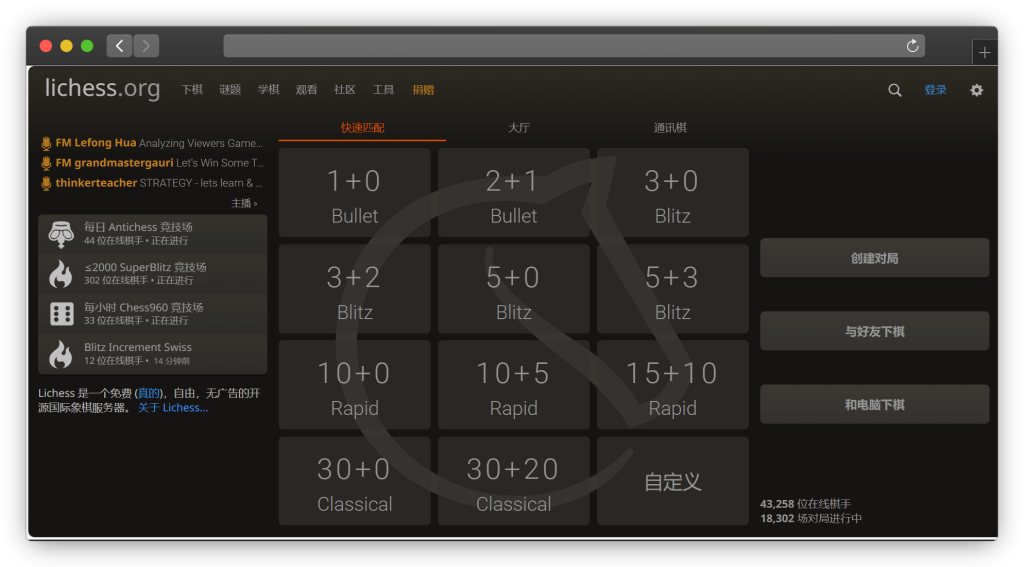Click the search magnifier icon
1024x567 pixels.
(x=894, y=90)
